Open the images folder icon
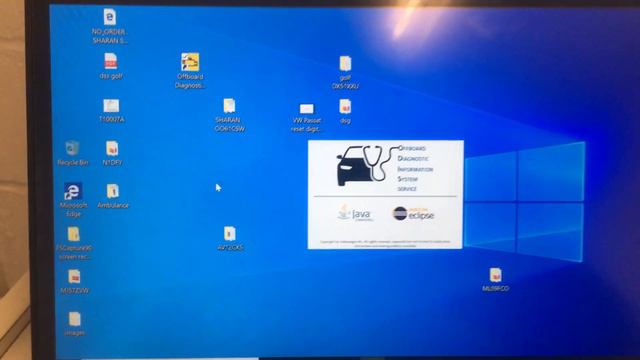This screenshot has width=640, height=360. (x=74, y=319)
